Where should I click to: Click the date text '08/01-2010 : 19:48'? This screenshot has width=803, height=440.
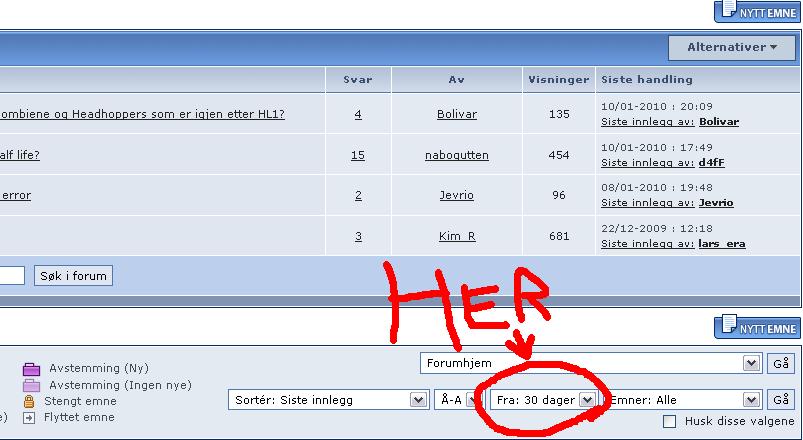(x=657, y=187)
